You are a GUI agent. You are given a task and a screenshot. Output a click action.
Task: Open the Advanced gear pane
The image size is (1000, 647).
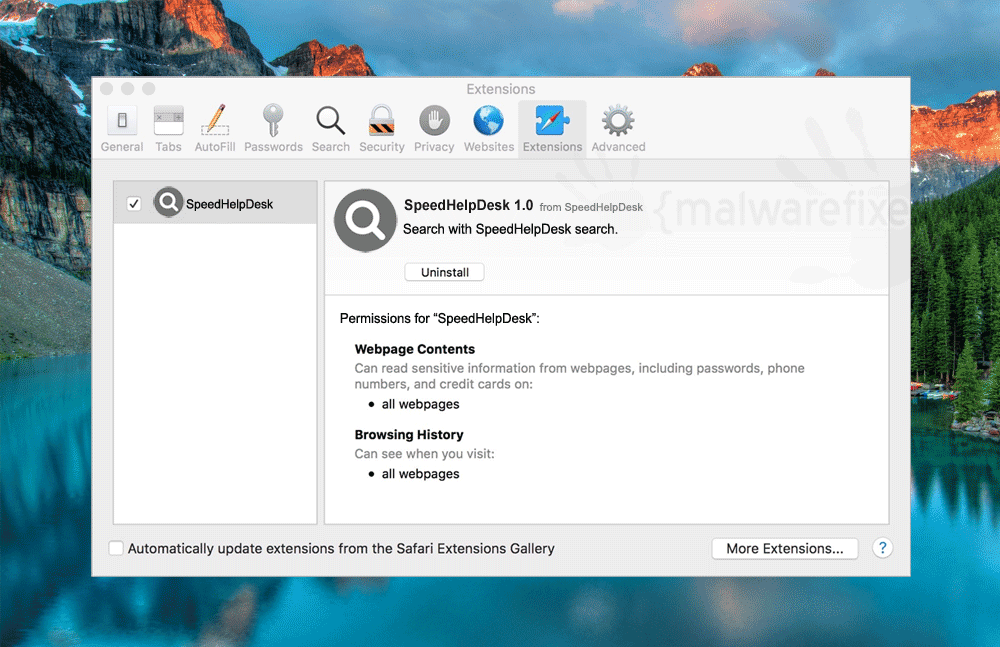tap(618, 129)
